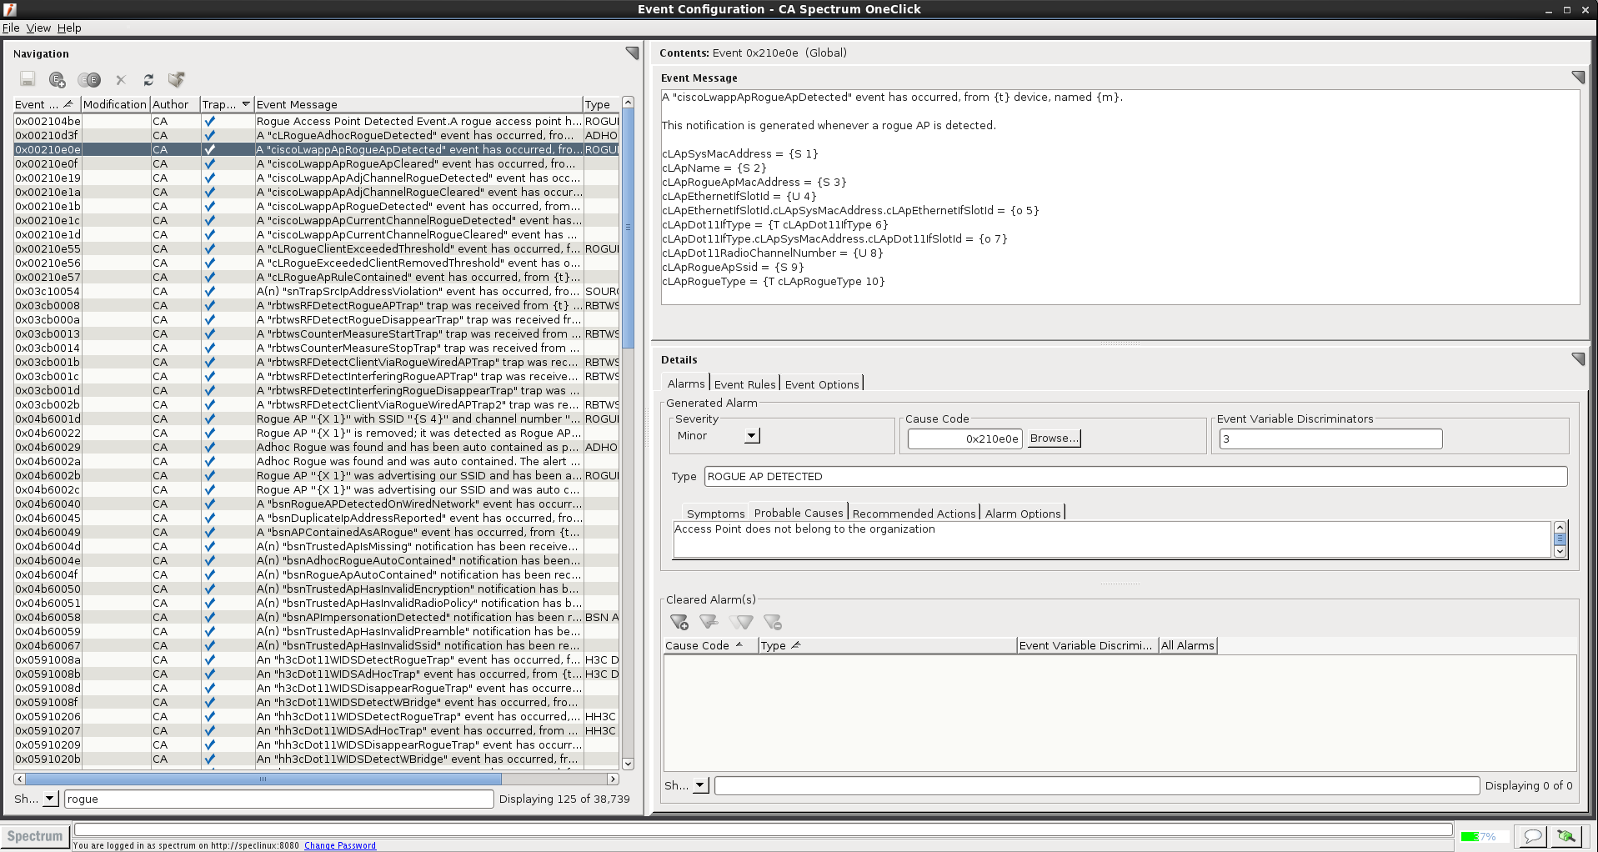Click the refresh events icon

148,80
